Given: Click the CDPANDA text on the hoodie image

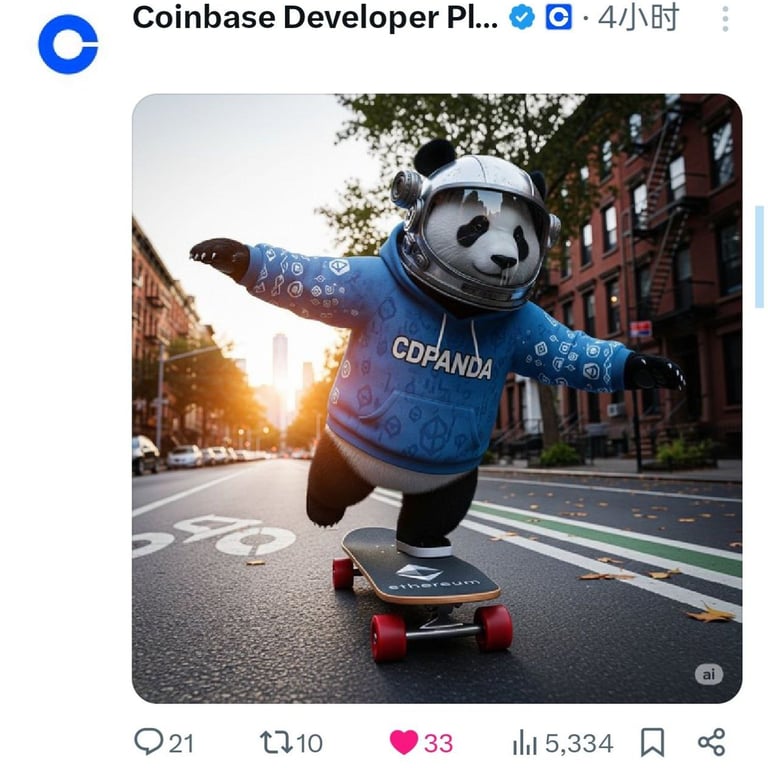Looking at the screenshot, I should tap(442, 358).
